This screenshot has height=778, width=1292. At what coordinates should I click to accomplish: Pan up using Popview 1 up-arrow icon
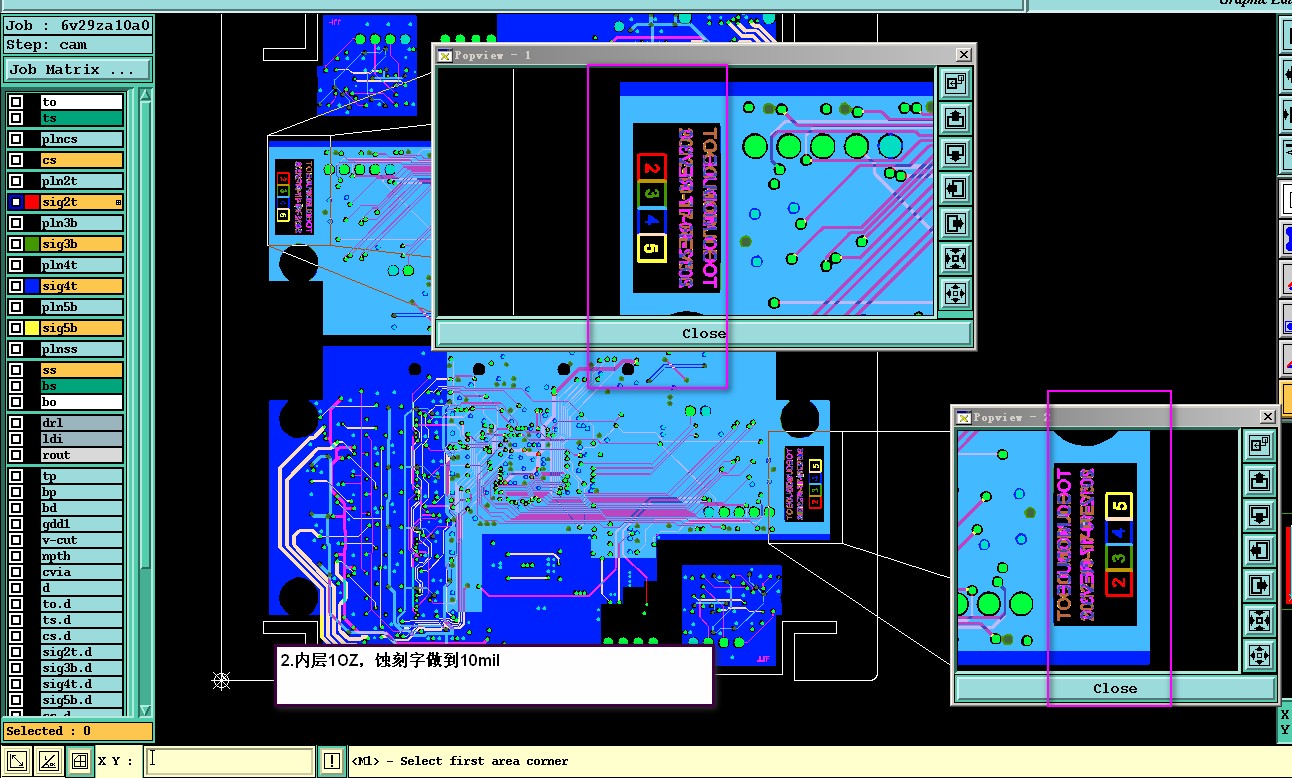point(955,118)
